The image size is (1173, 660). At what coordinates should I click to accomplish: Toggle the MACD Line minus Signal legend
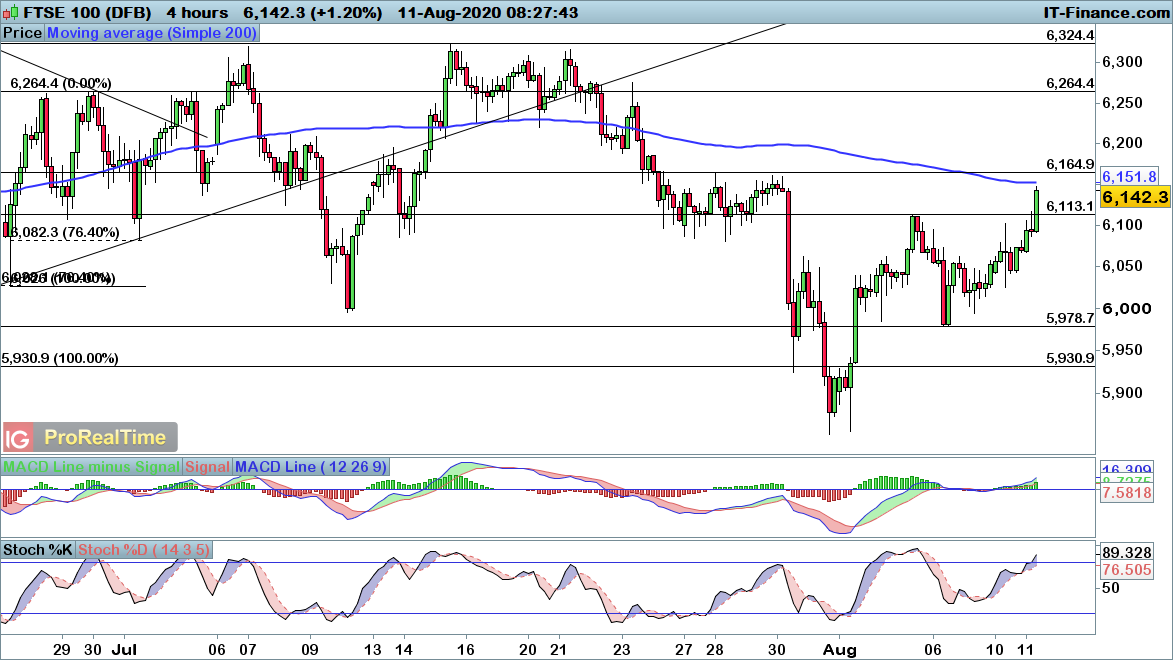pyautogui.click(x=92, y=466)
